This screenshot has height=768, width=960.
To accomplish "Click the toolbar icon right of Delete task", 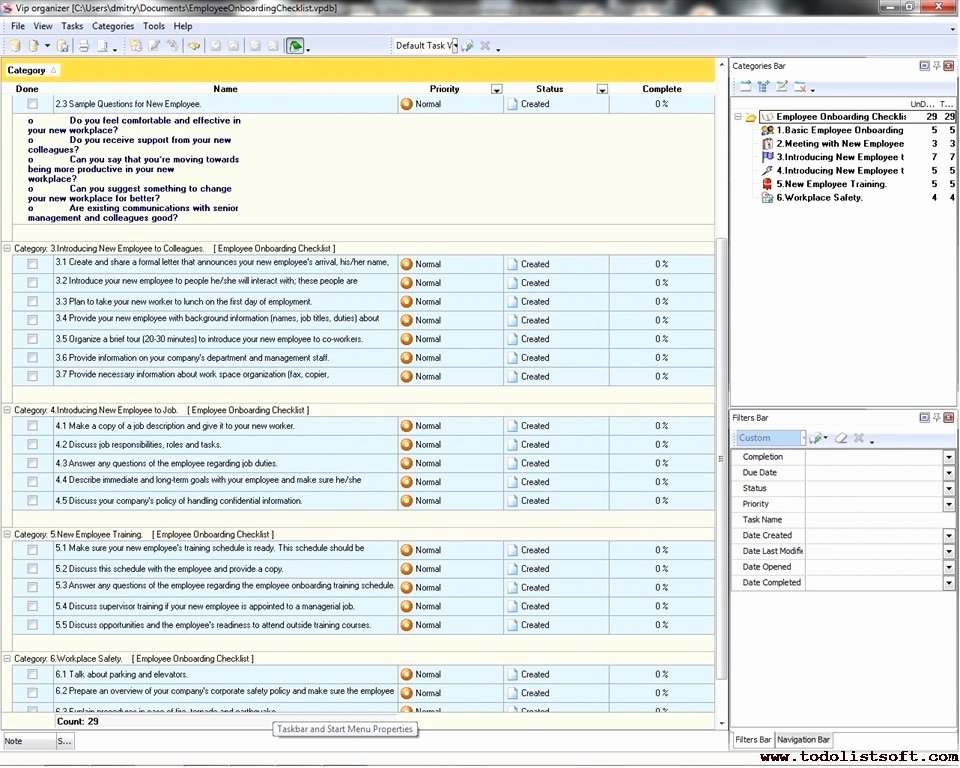I will tap(194, 45).
